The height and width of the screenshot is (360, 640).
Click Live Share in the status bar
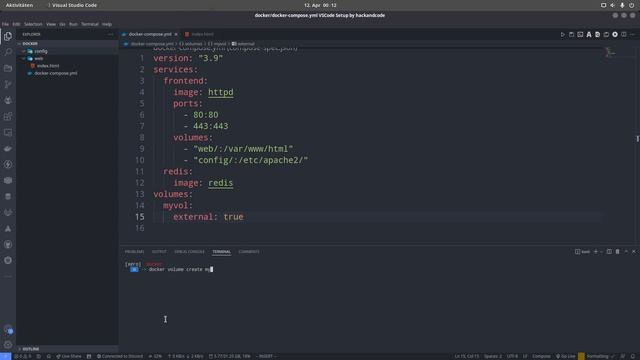click(69, 356)
